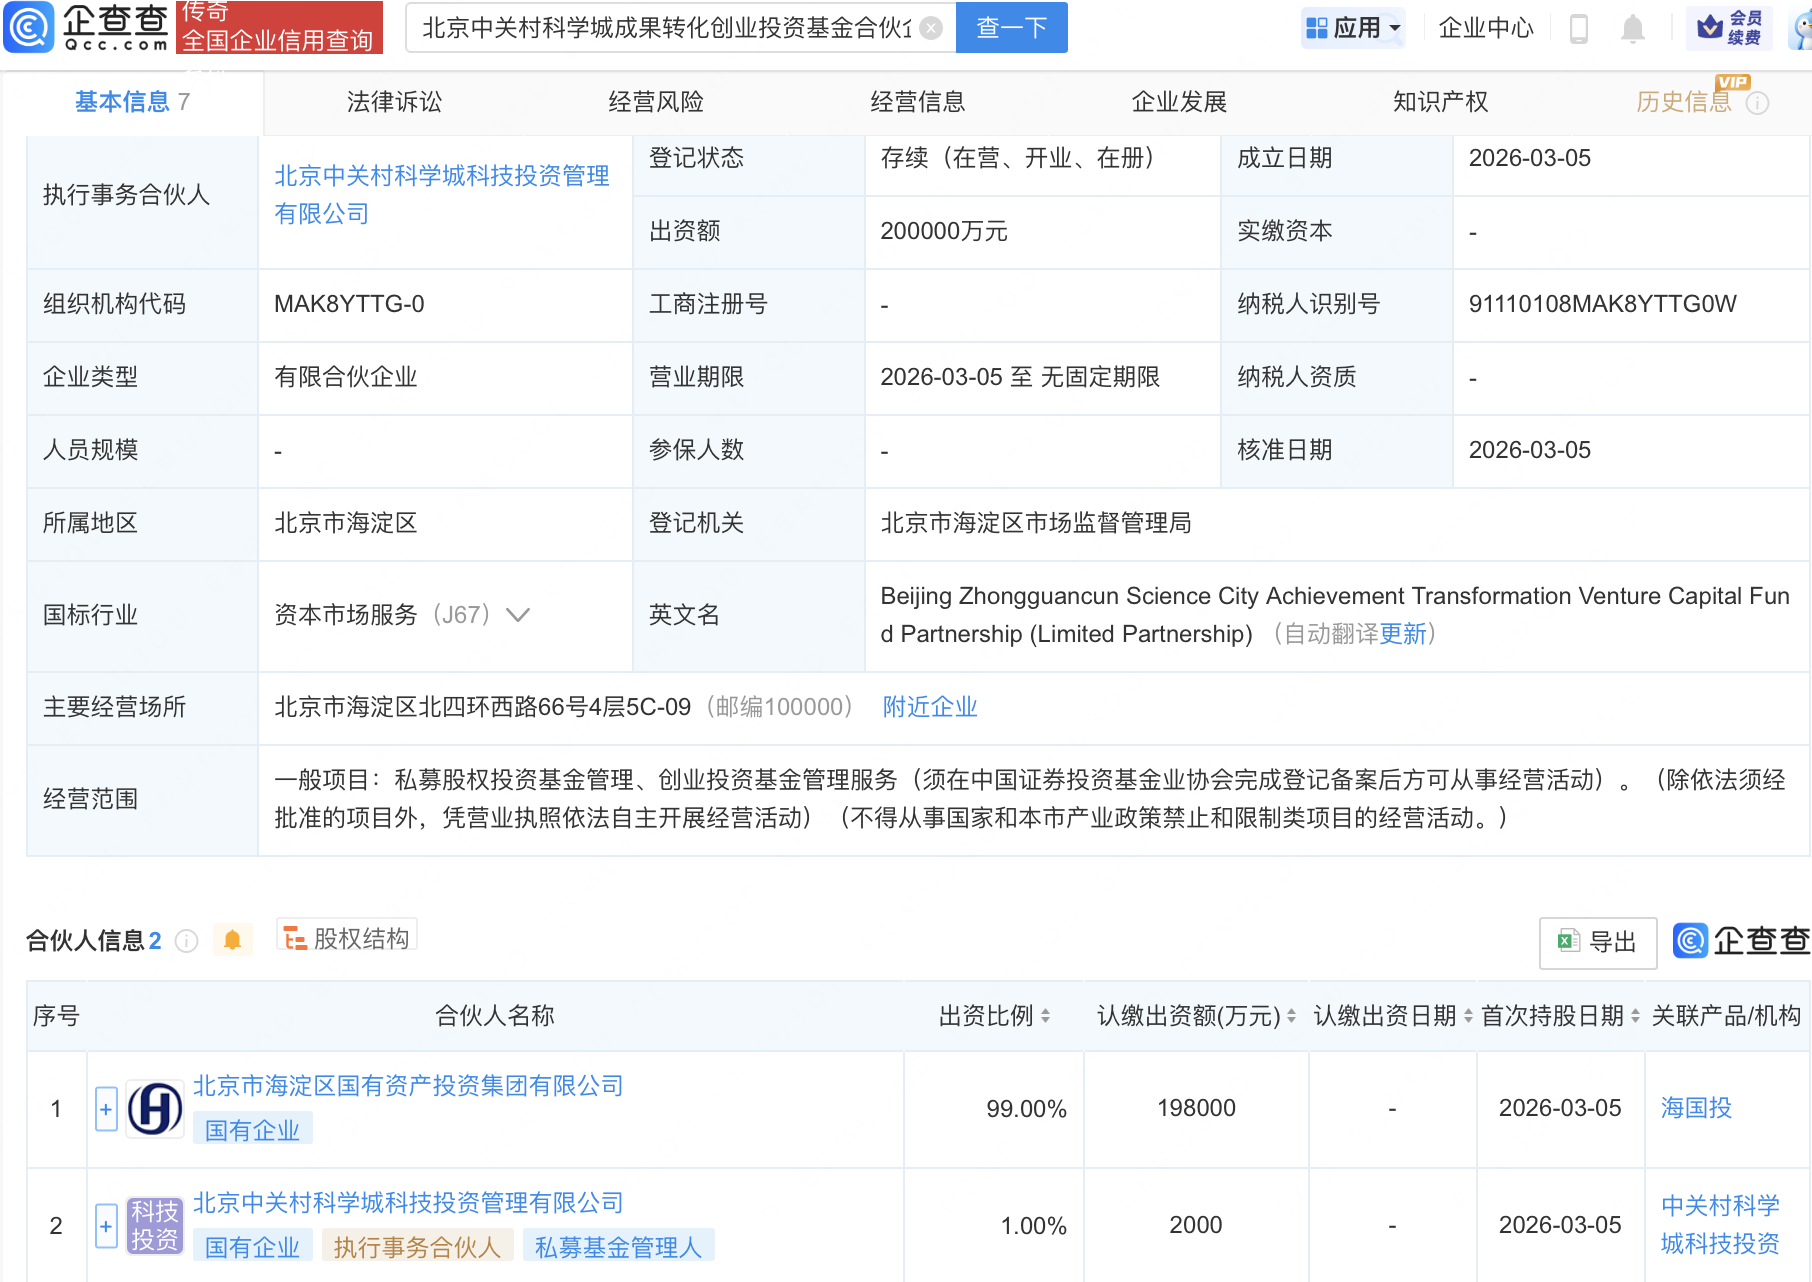Click the mobile phone icon
This screenshot has height=1282, width=1812.
[x=1579, y=28]
